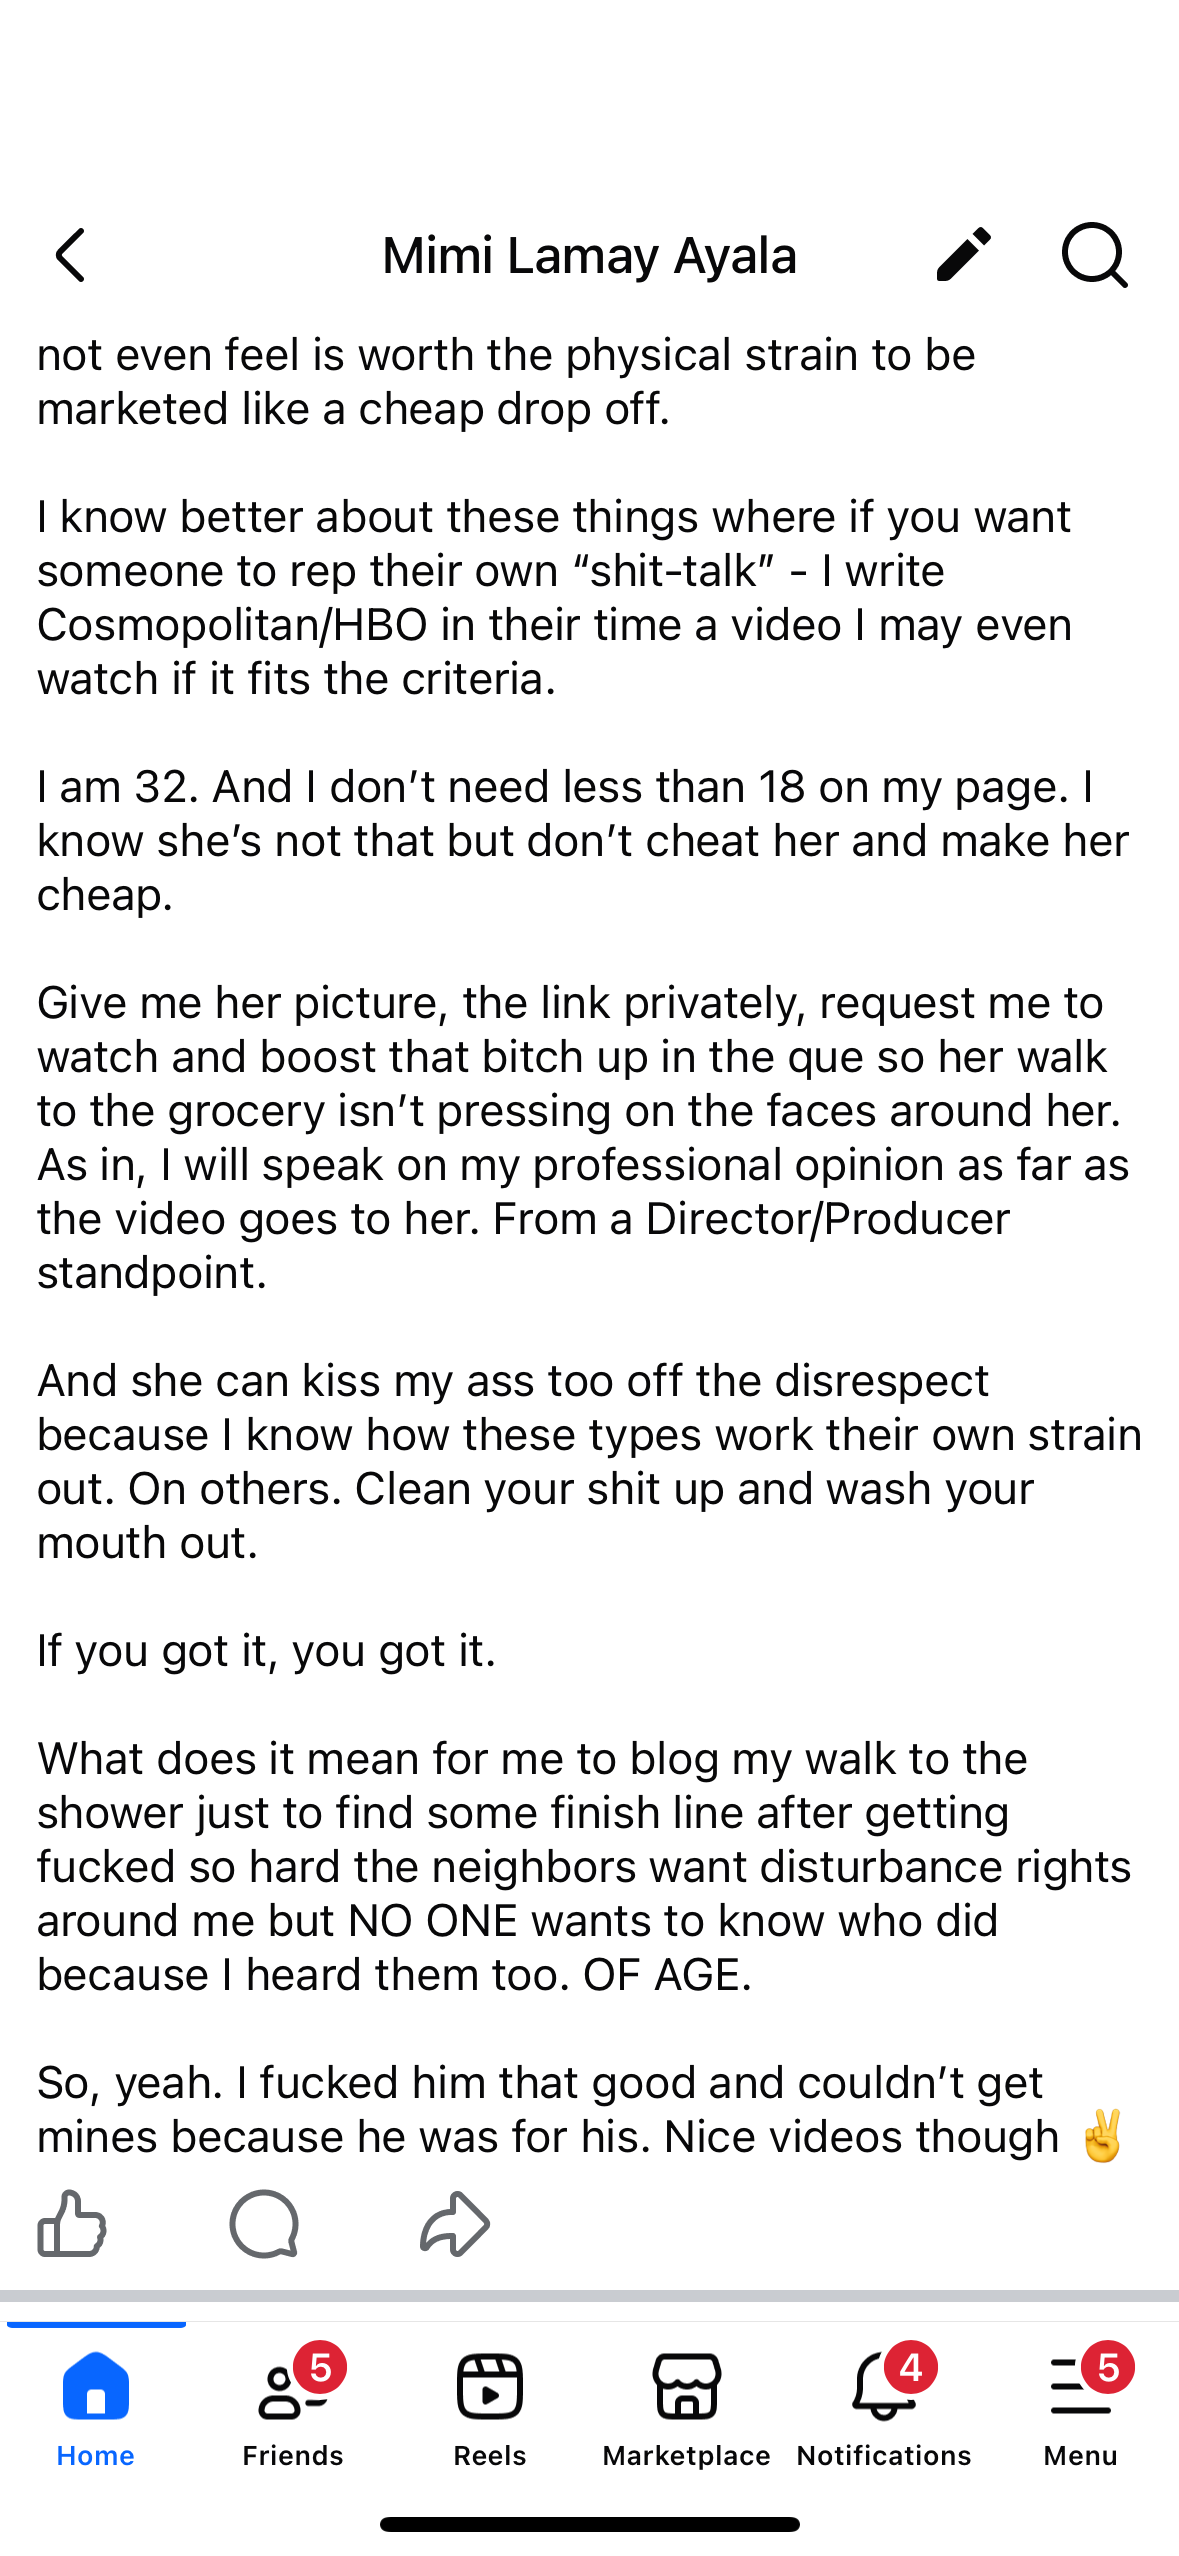This screenshot has height=2556, width=1179.
Task: Tap the iOS home indicator bar
Action: (590, 2524)
